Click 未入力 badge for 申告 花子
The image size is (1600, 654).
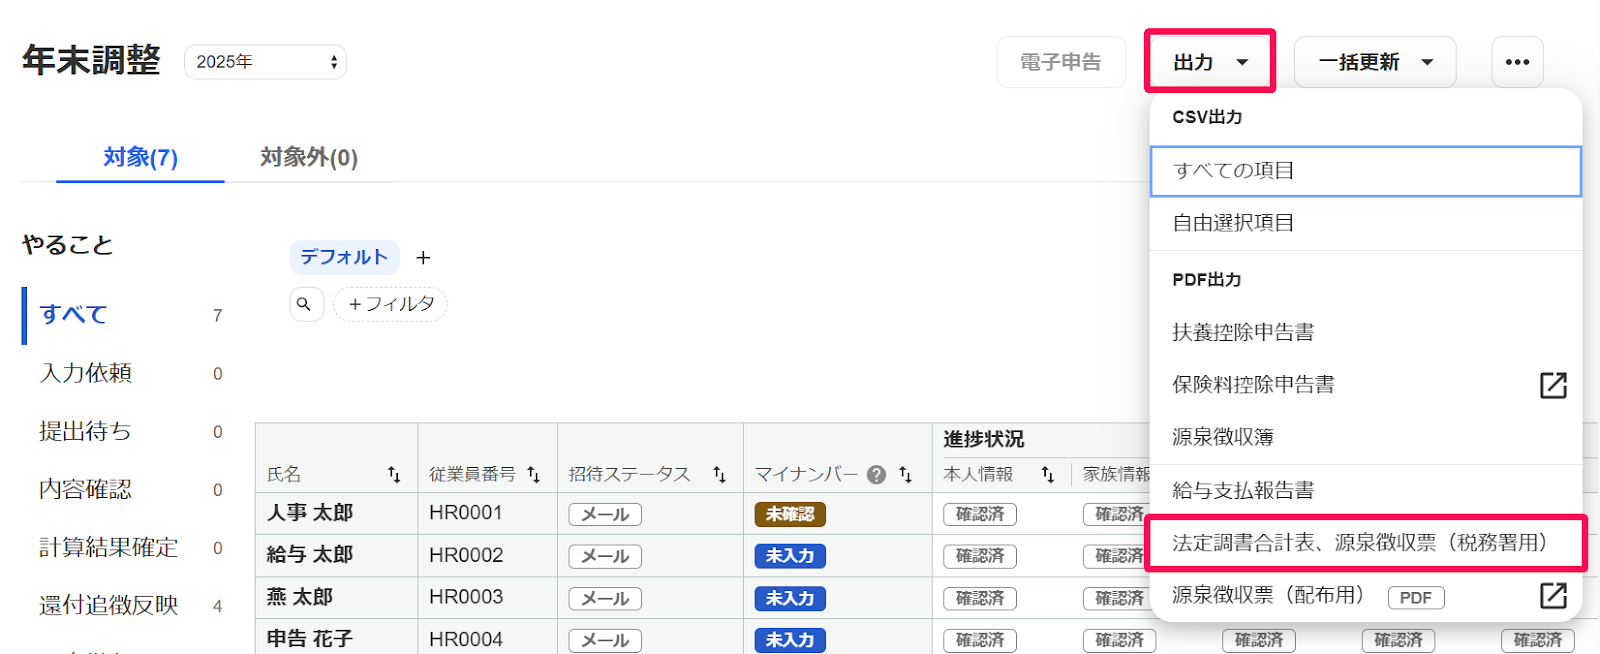[790, 641]
